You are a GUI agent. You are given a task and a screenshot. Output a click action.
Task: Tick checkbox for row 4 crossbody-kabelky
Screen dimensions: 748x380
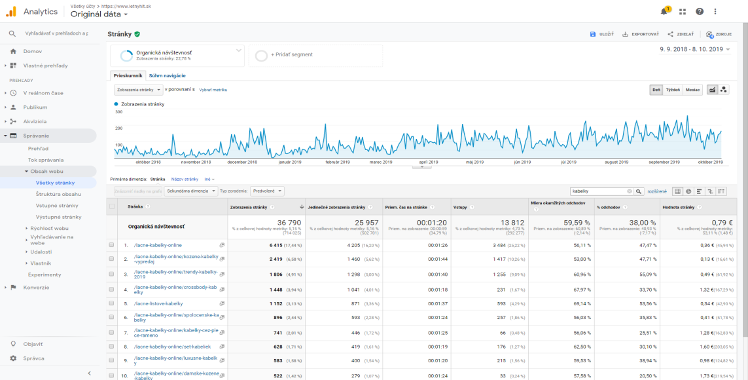(112, 289)
